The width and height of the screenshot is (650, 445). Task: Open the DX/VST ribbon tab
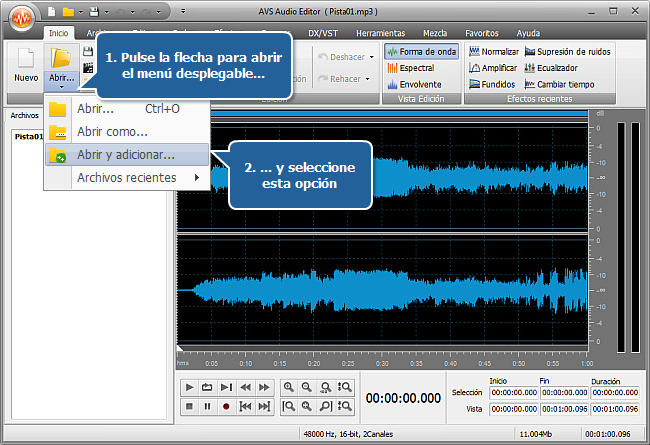[x=323, y=33]
